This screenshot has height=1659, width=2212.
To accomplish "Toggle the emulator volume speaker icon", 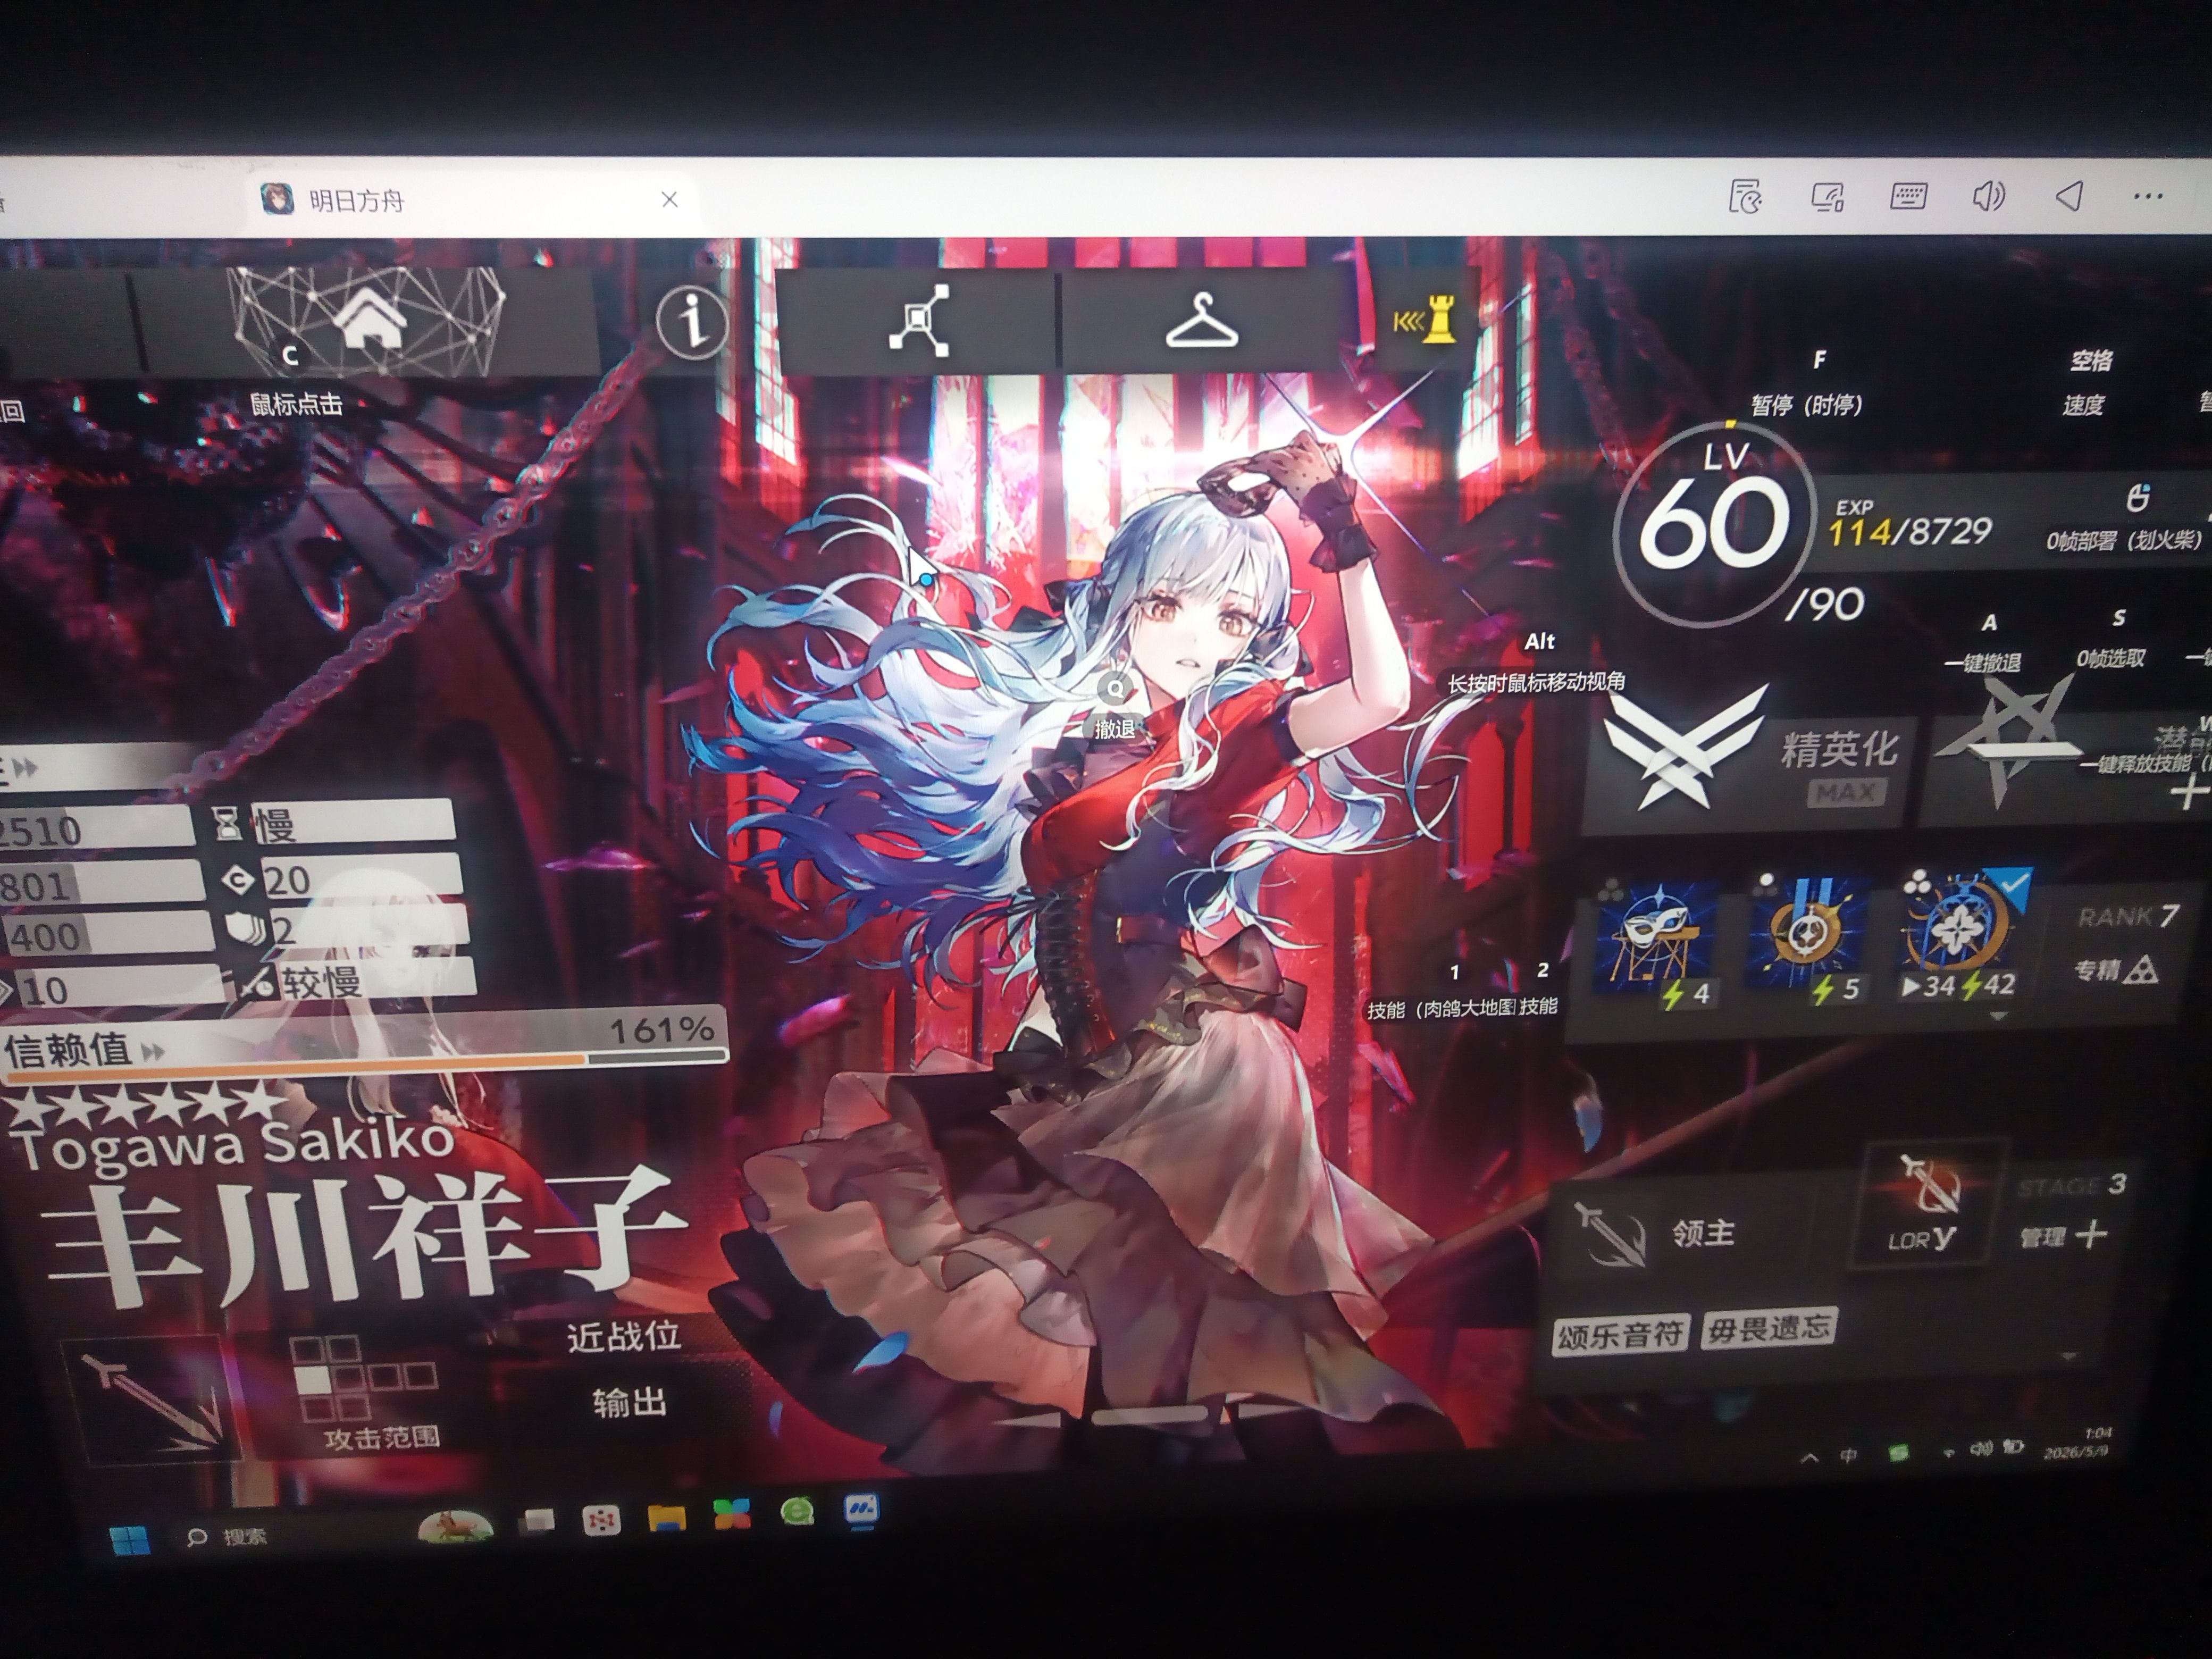I will [x=1988, y=196].
